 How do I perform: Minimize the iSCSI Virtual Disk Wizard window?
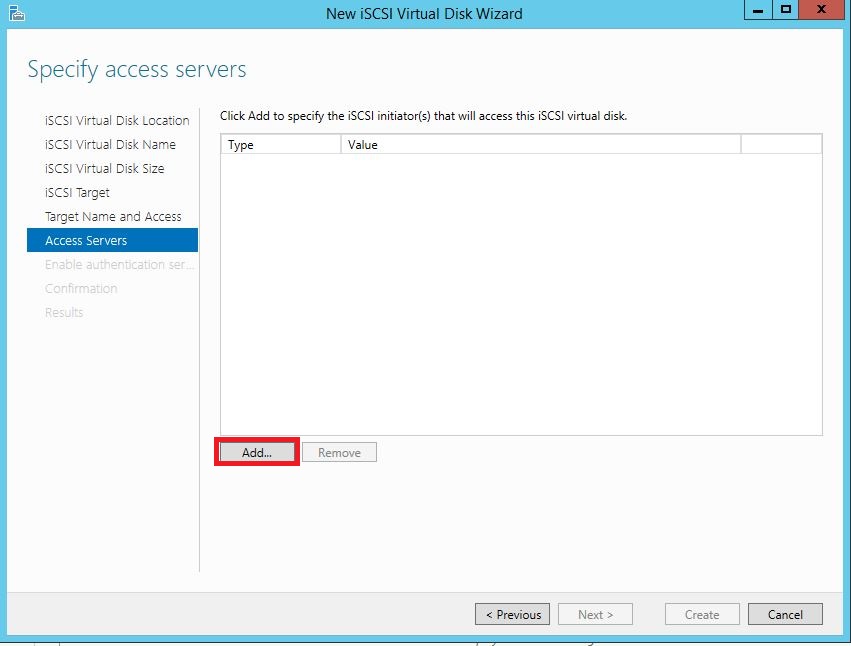759,10
